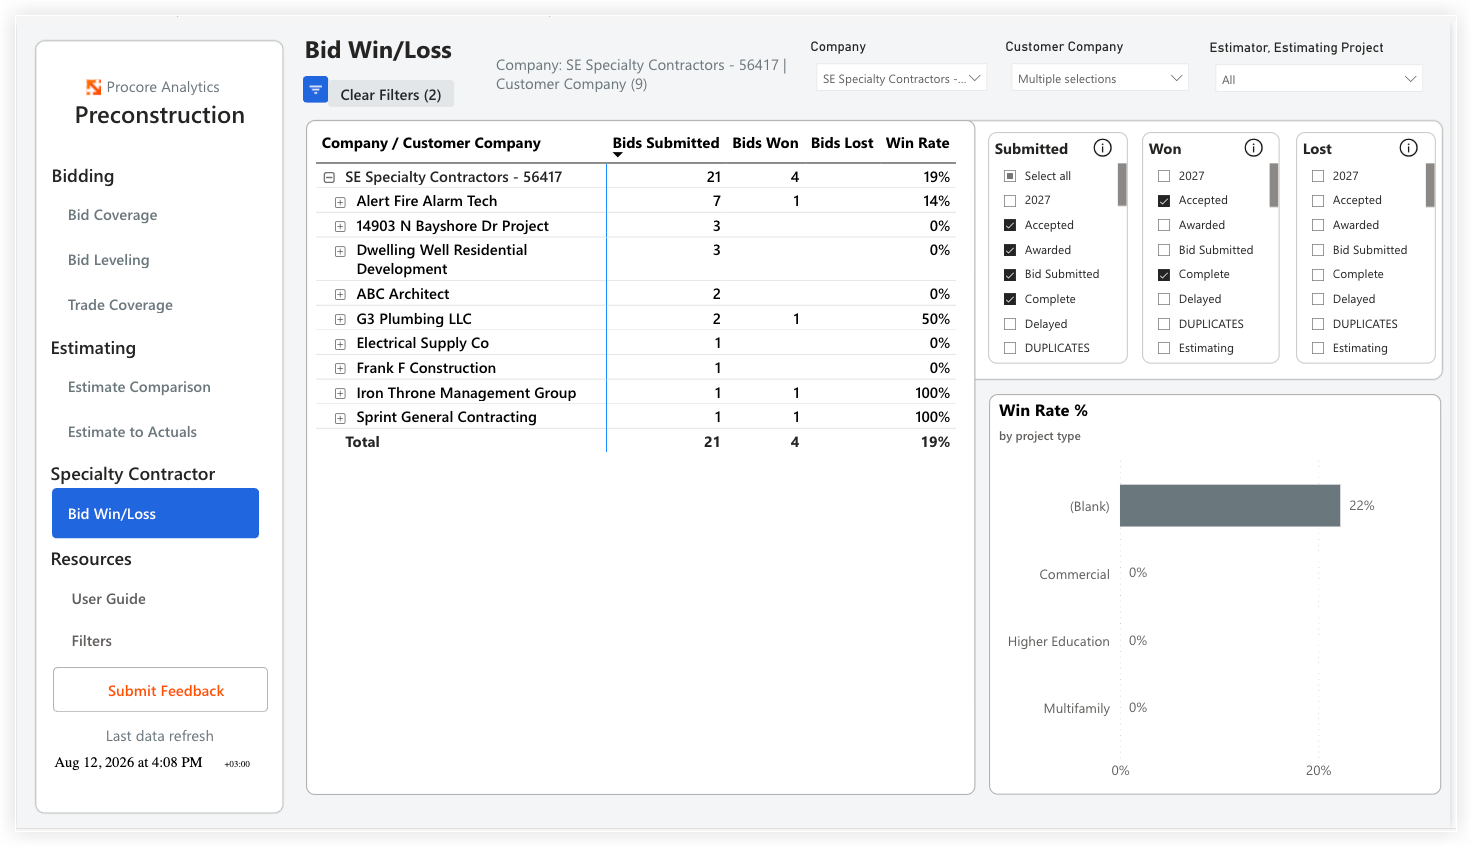Check Awarded in Won slicer
The width and height of the screenshot is (1472, 847).
click(x=1164, y=225)
